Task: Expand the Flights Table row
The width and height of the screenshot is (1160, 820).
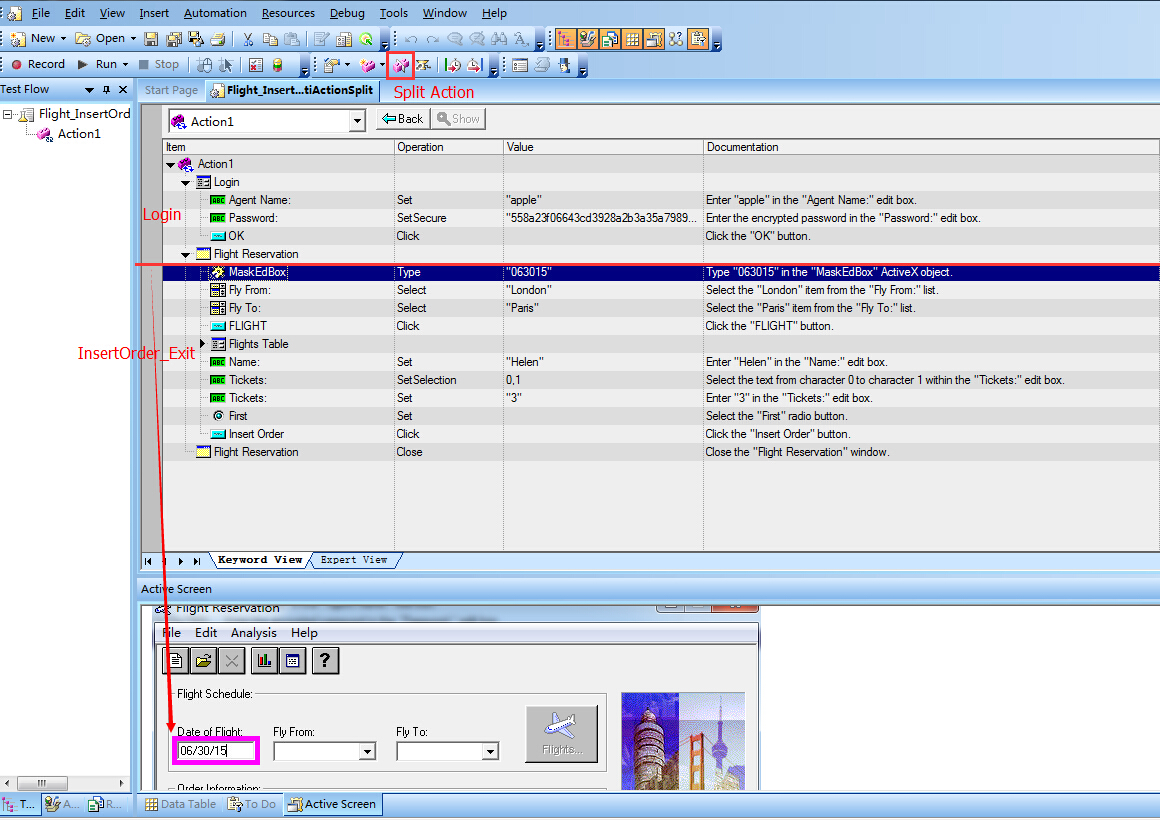Action: coord(203,344)
